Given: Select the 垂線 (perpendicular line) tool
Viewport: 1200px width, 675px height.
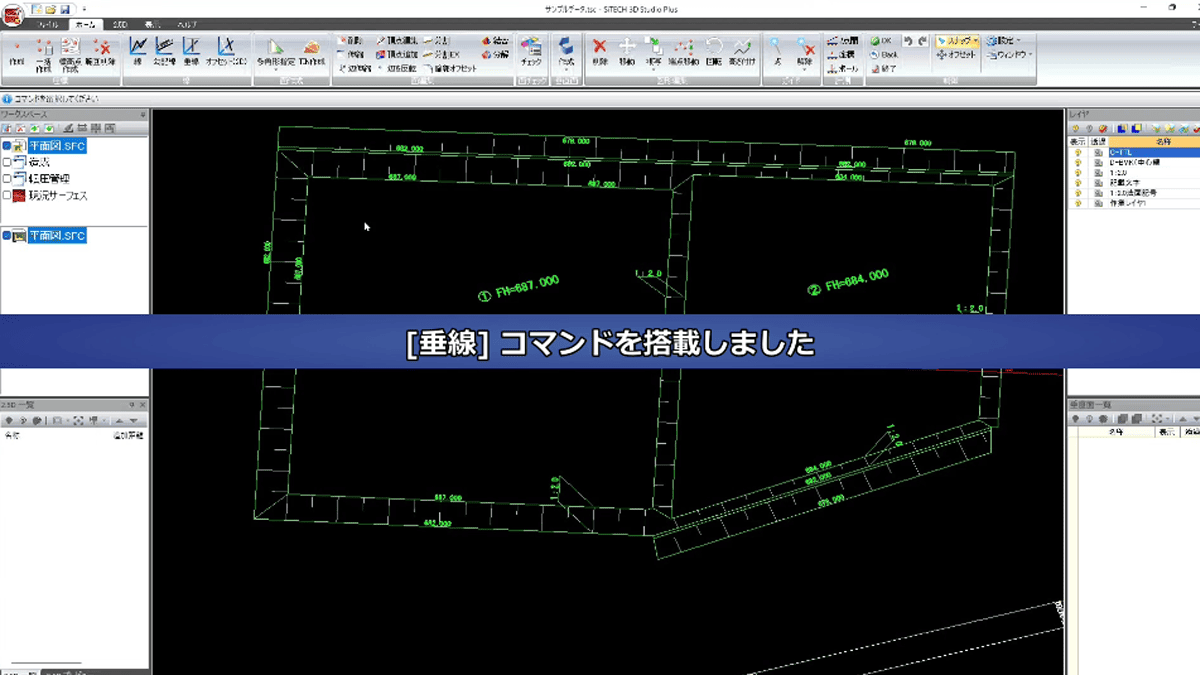Looking at the screenshot, I should (x=190, y=47).
